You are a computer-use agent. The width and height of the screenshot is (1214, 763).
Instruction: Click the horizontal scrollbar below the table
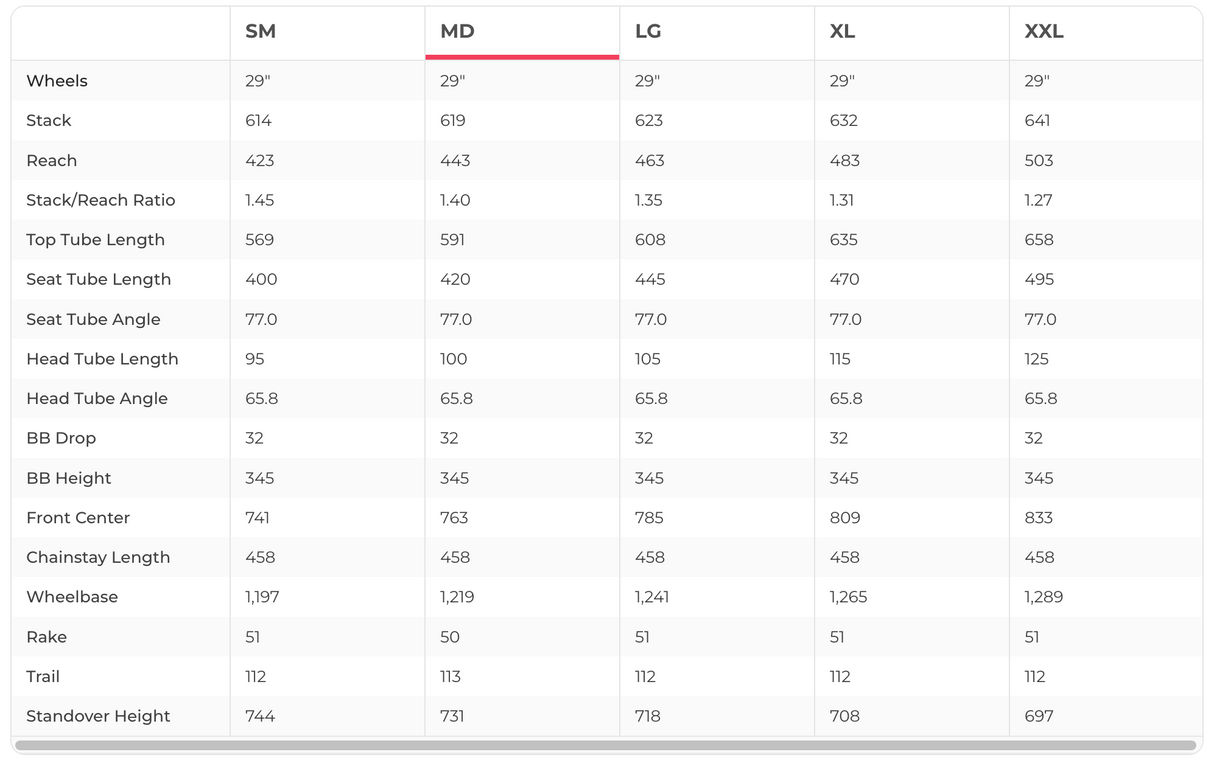pyautogui.click(x=606, y=745)
